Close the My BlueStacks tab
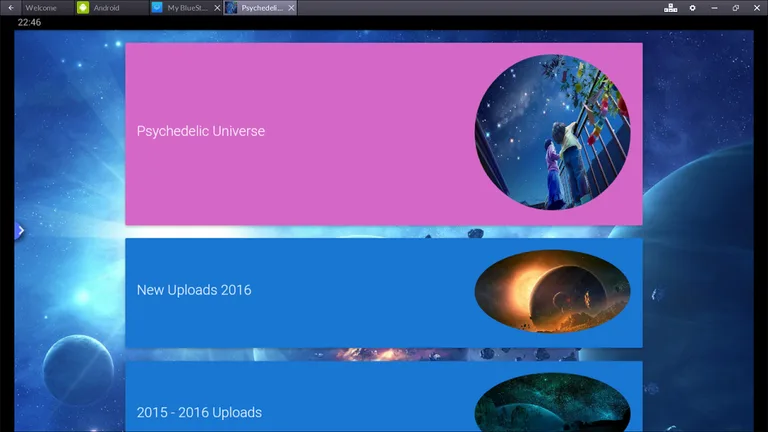768x432 pixels. (x=217, y=8)
